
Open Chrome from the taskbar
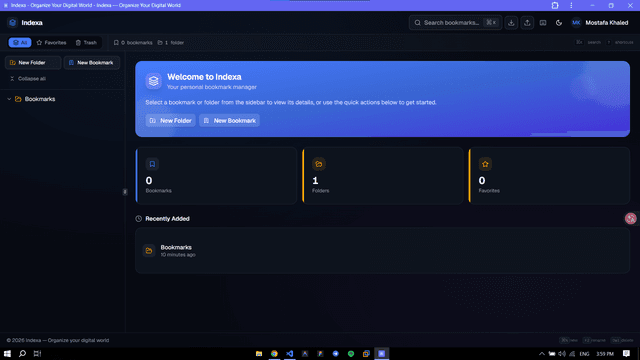click(274, 353)
